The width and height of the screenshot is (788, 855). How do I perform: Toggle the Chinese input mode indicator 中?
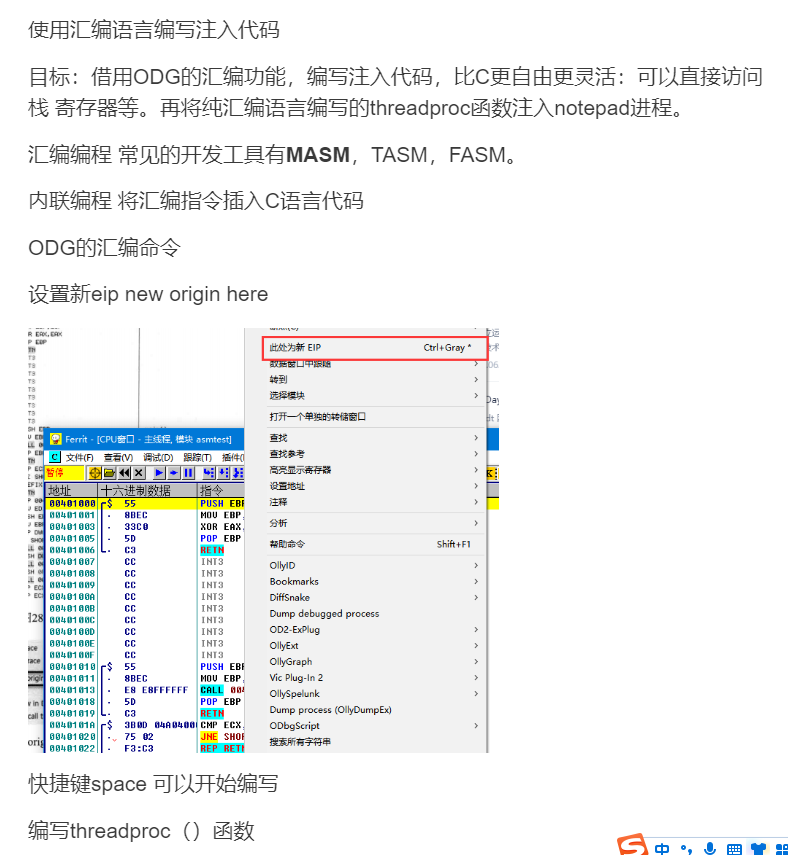coord(662,848)
